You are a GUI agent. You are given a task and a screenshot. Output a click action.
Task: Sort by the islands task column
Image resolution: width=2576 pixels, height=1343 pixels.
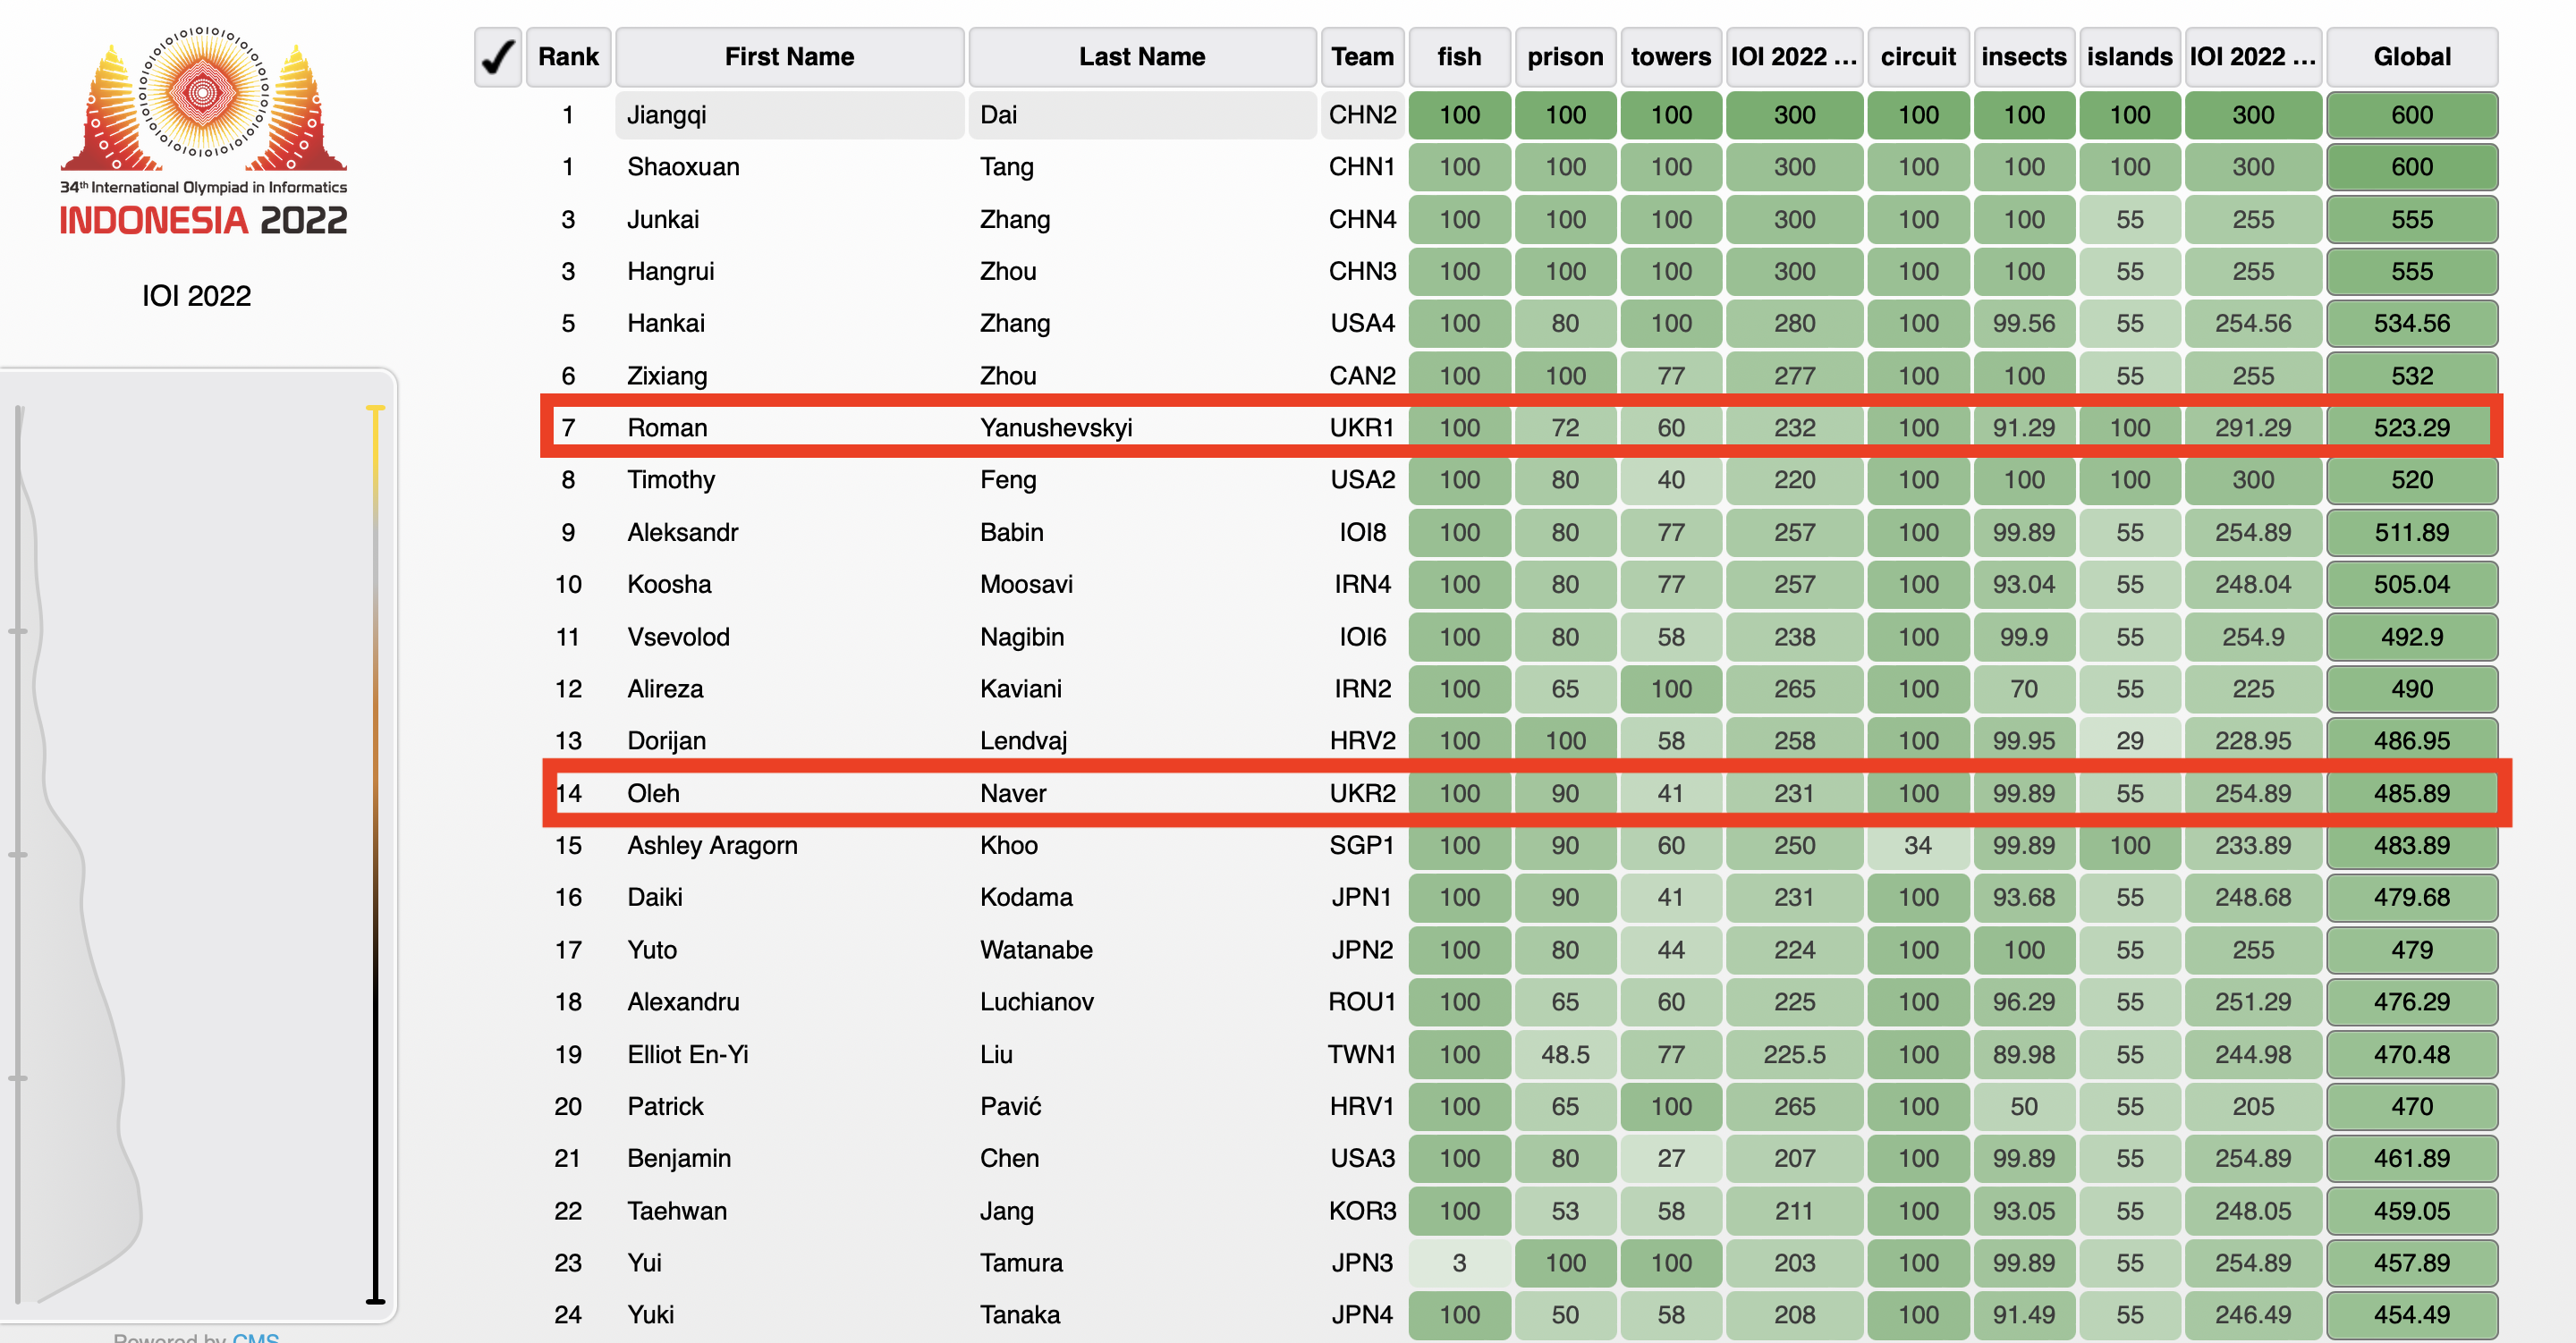pyautogui.click(x=2129, y=57)
